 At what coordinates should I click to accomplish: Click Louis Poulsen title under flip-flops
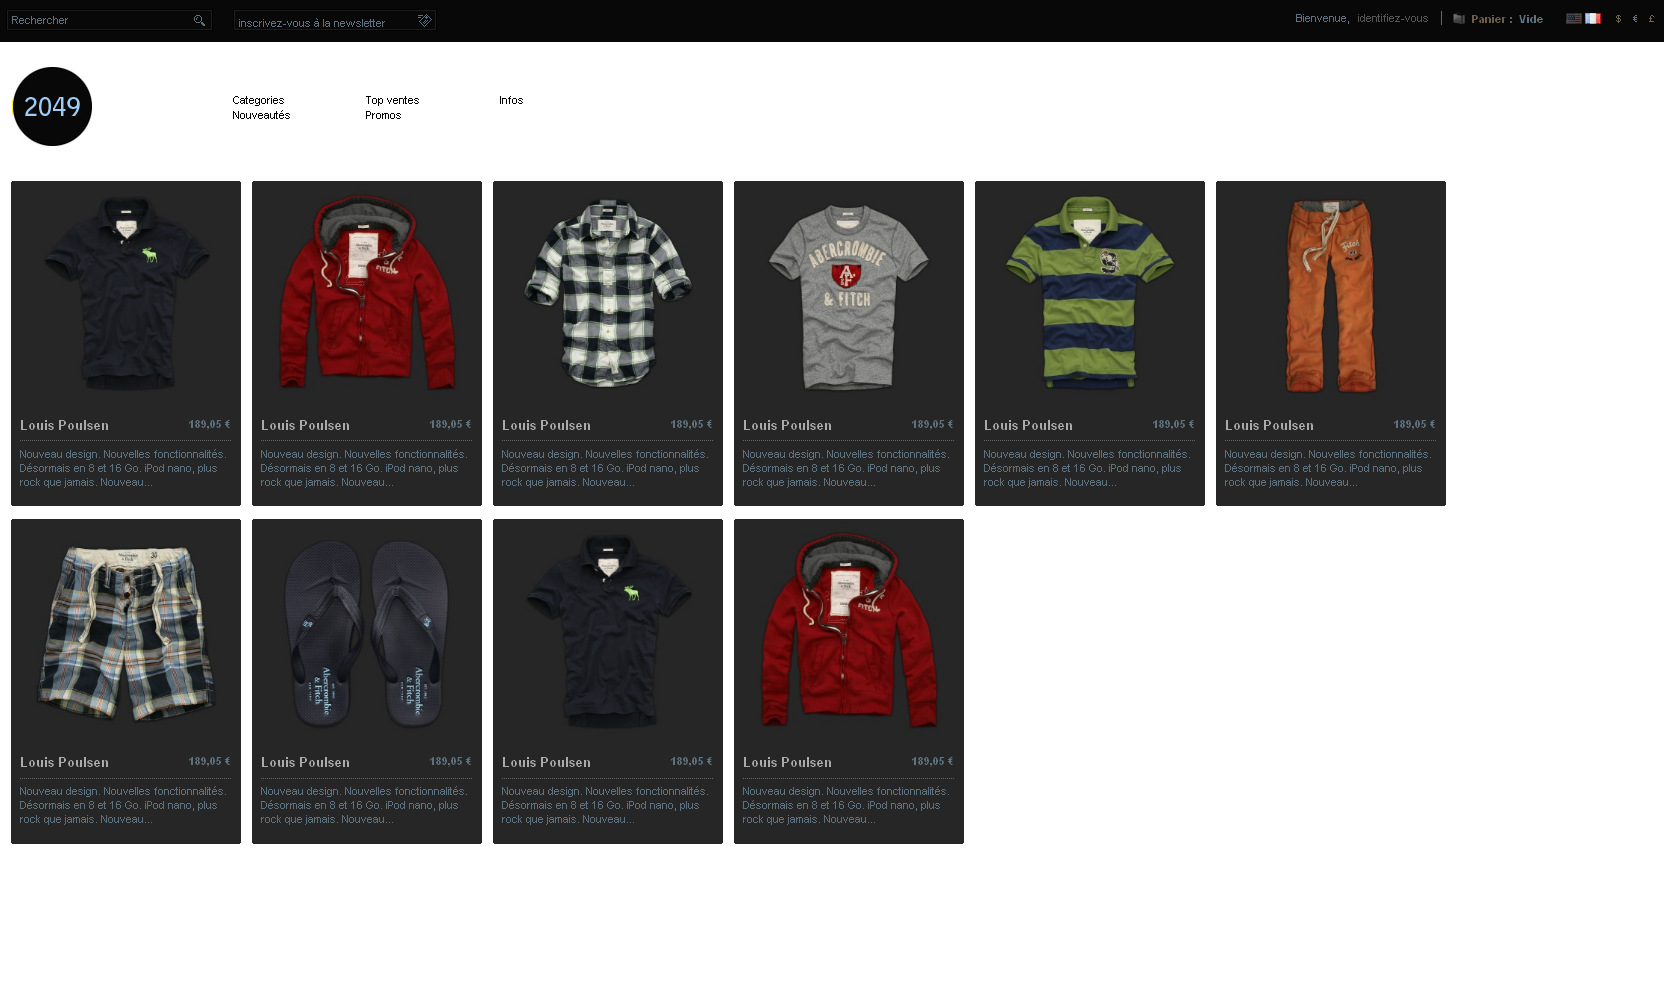pyautogui.click(x=305, y=762)
